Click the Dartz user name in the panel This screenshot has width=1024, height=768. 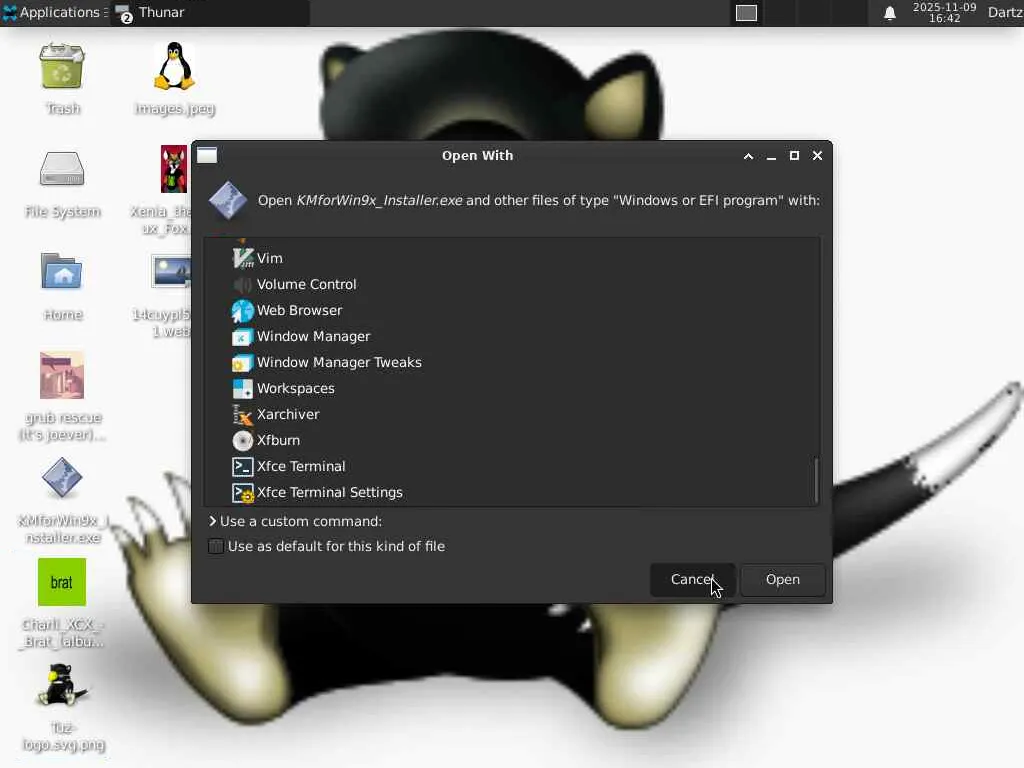click(1004, 12)
